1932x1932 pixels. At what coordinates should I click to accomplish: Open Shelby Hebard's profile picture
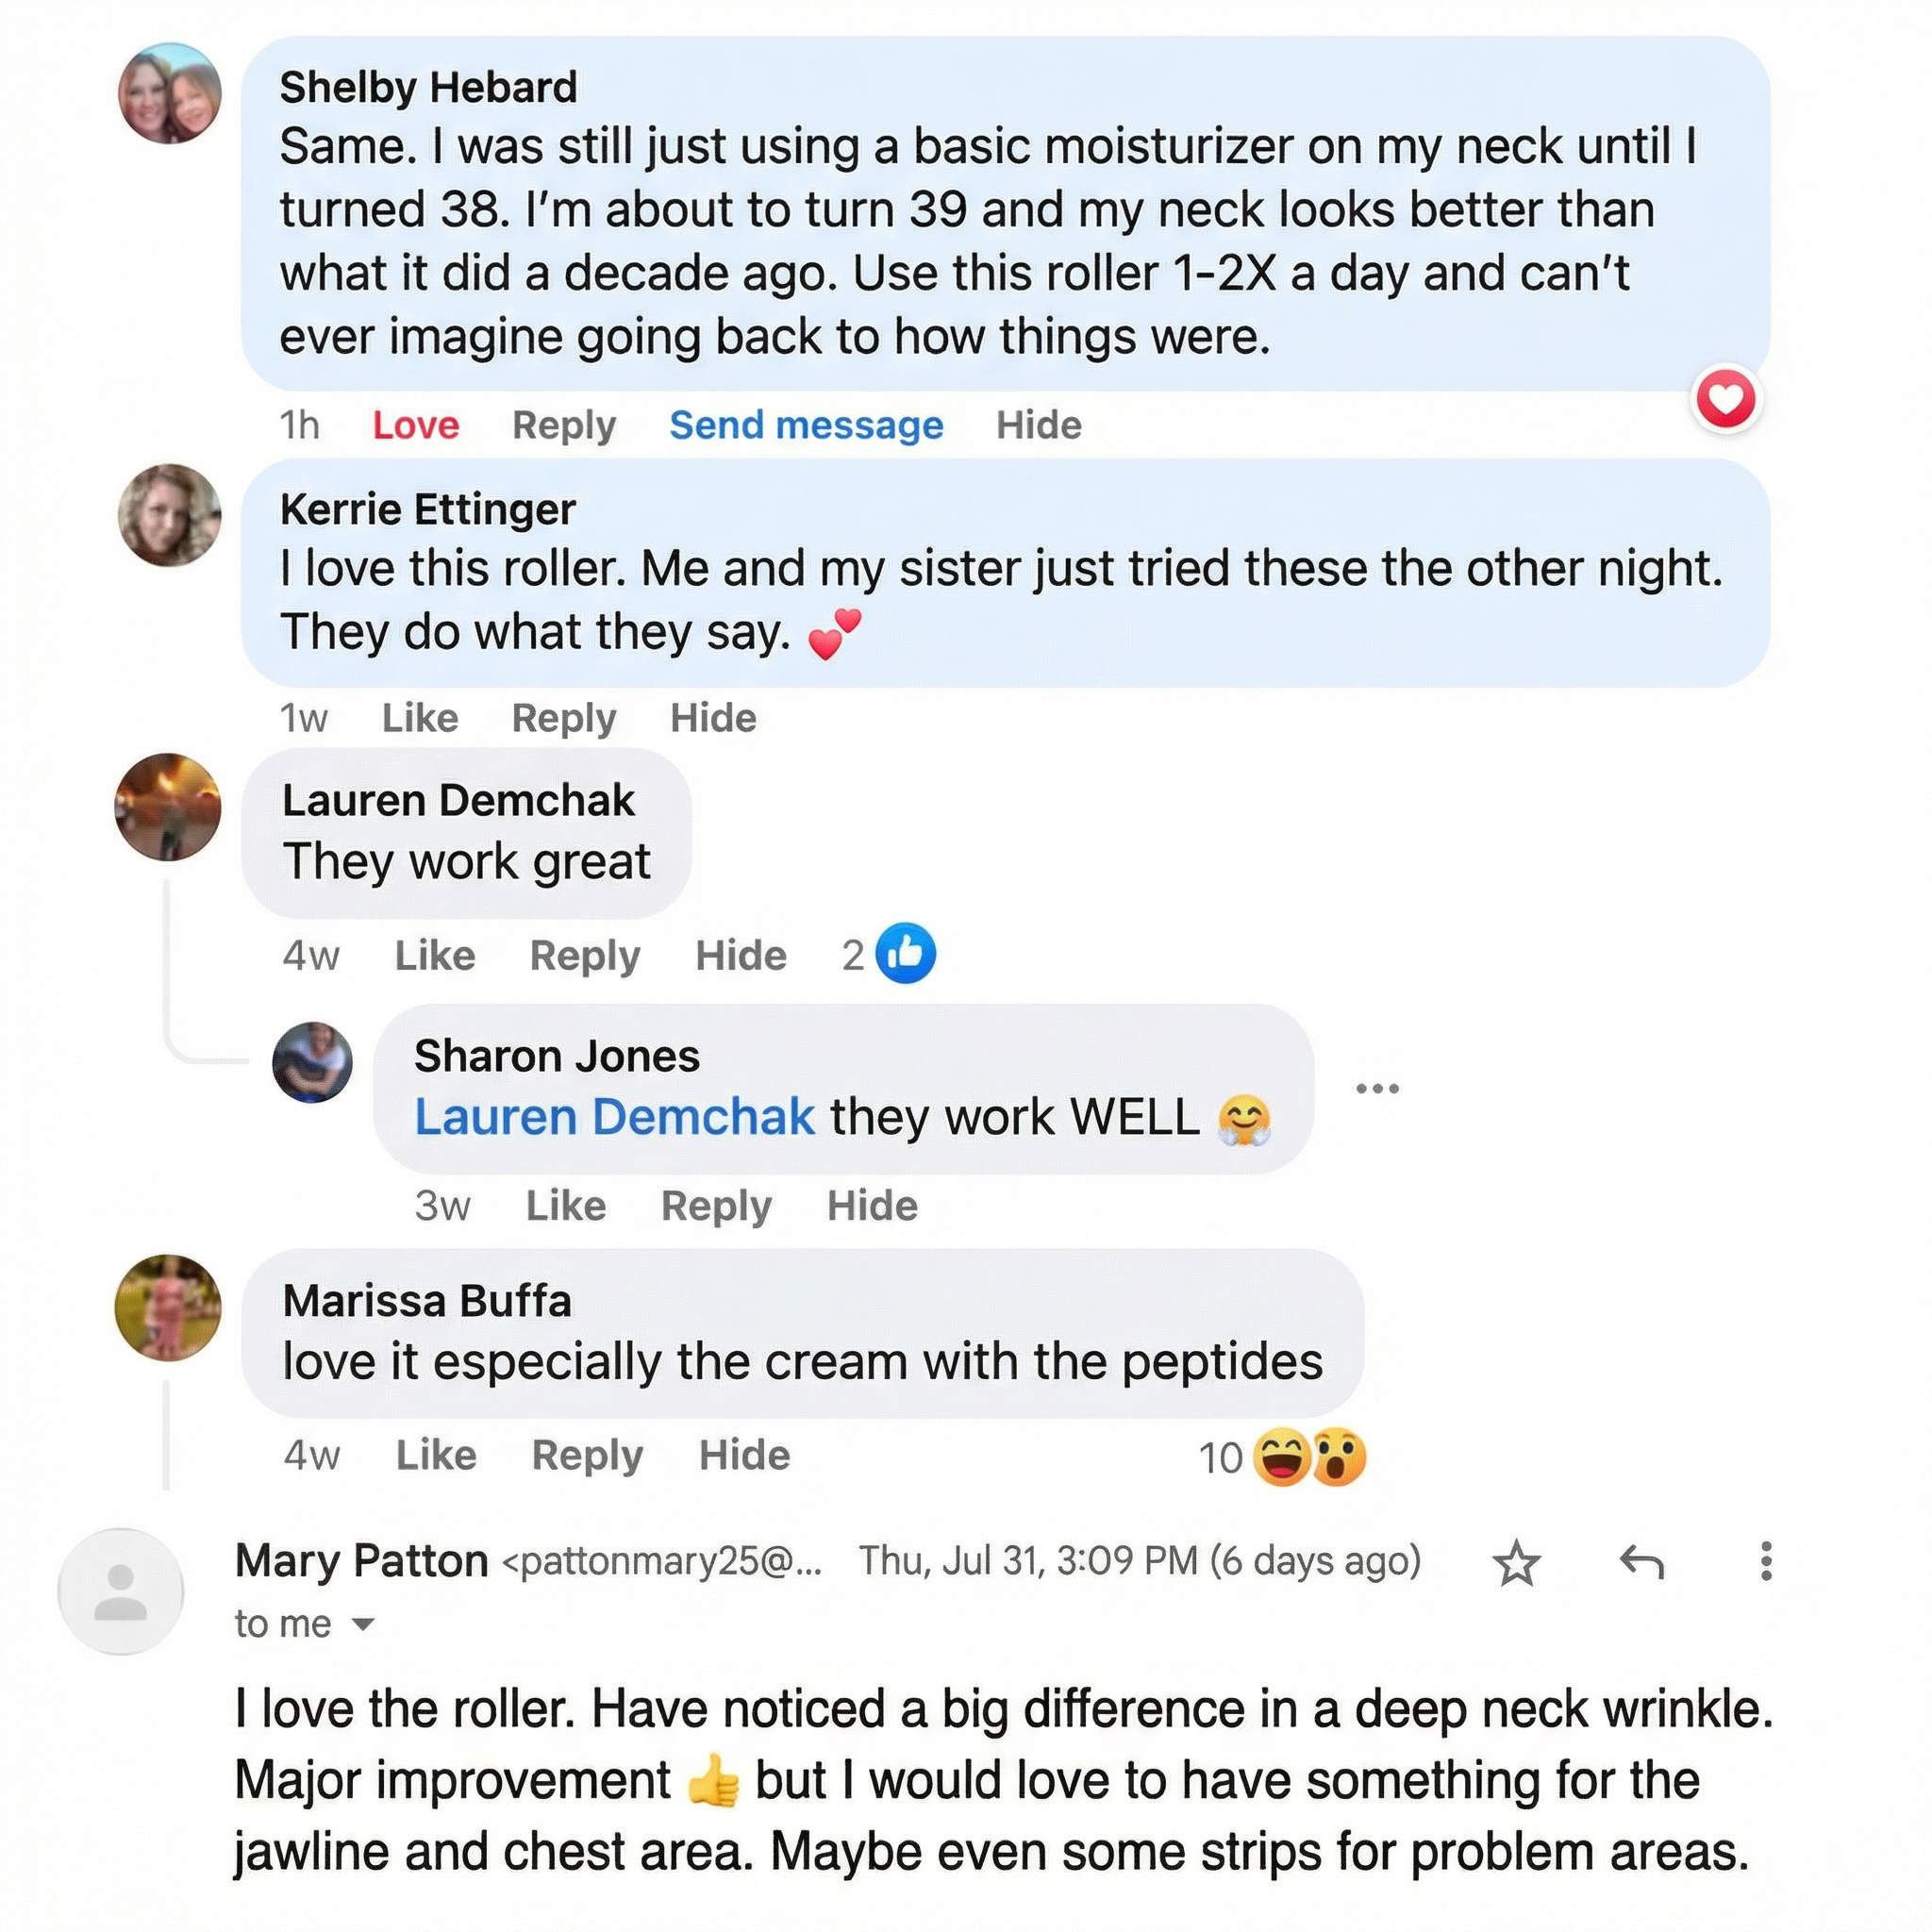169,93
